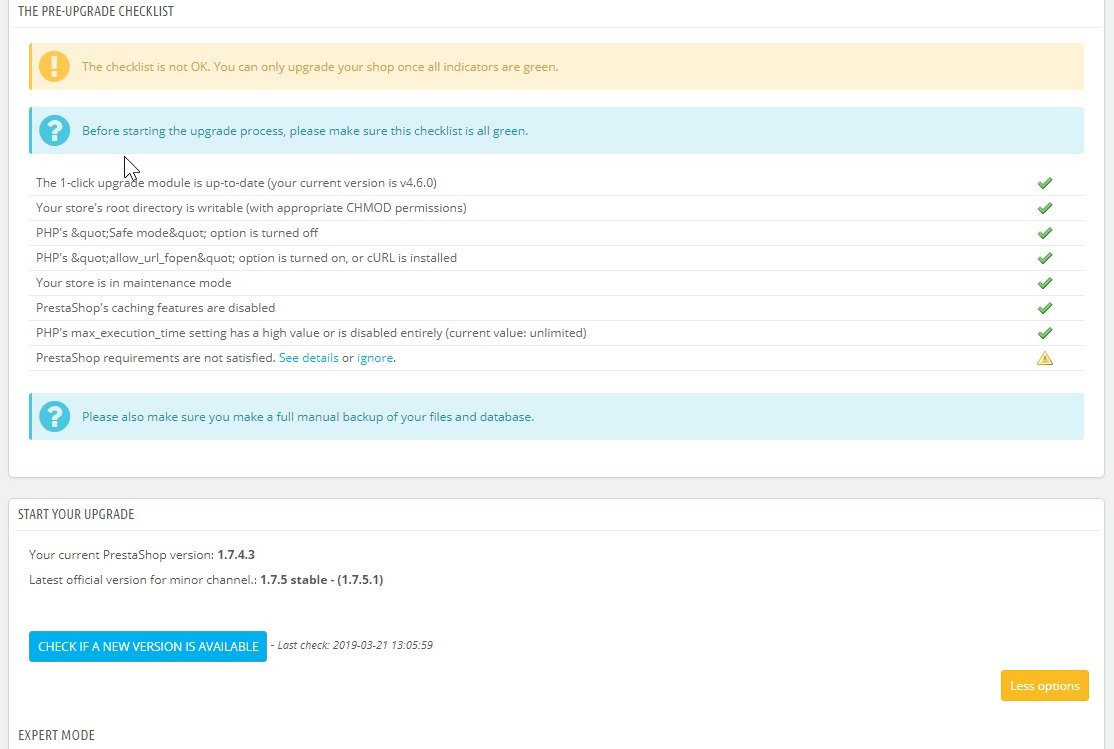1114x749 pixels.
Task: Click 'PrestaShop requirements are not satisfied' text
Action: tap(156, 357)
